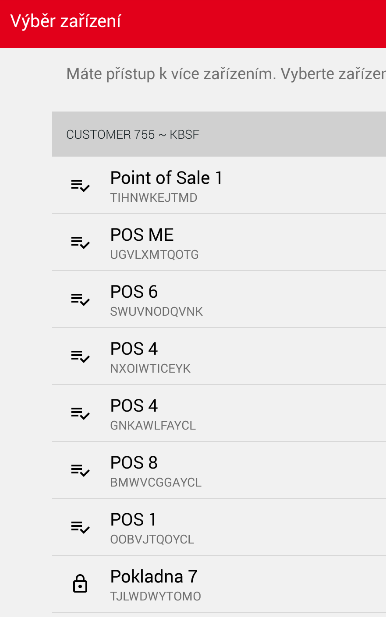
Task: Click checklist icon for device NXOIWTICEYK
Action: coord(80,357)
